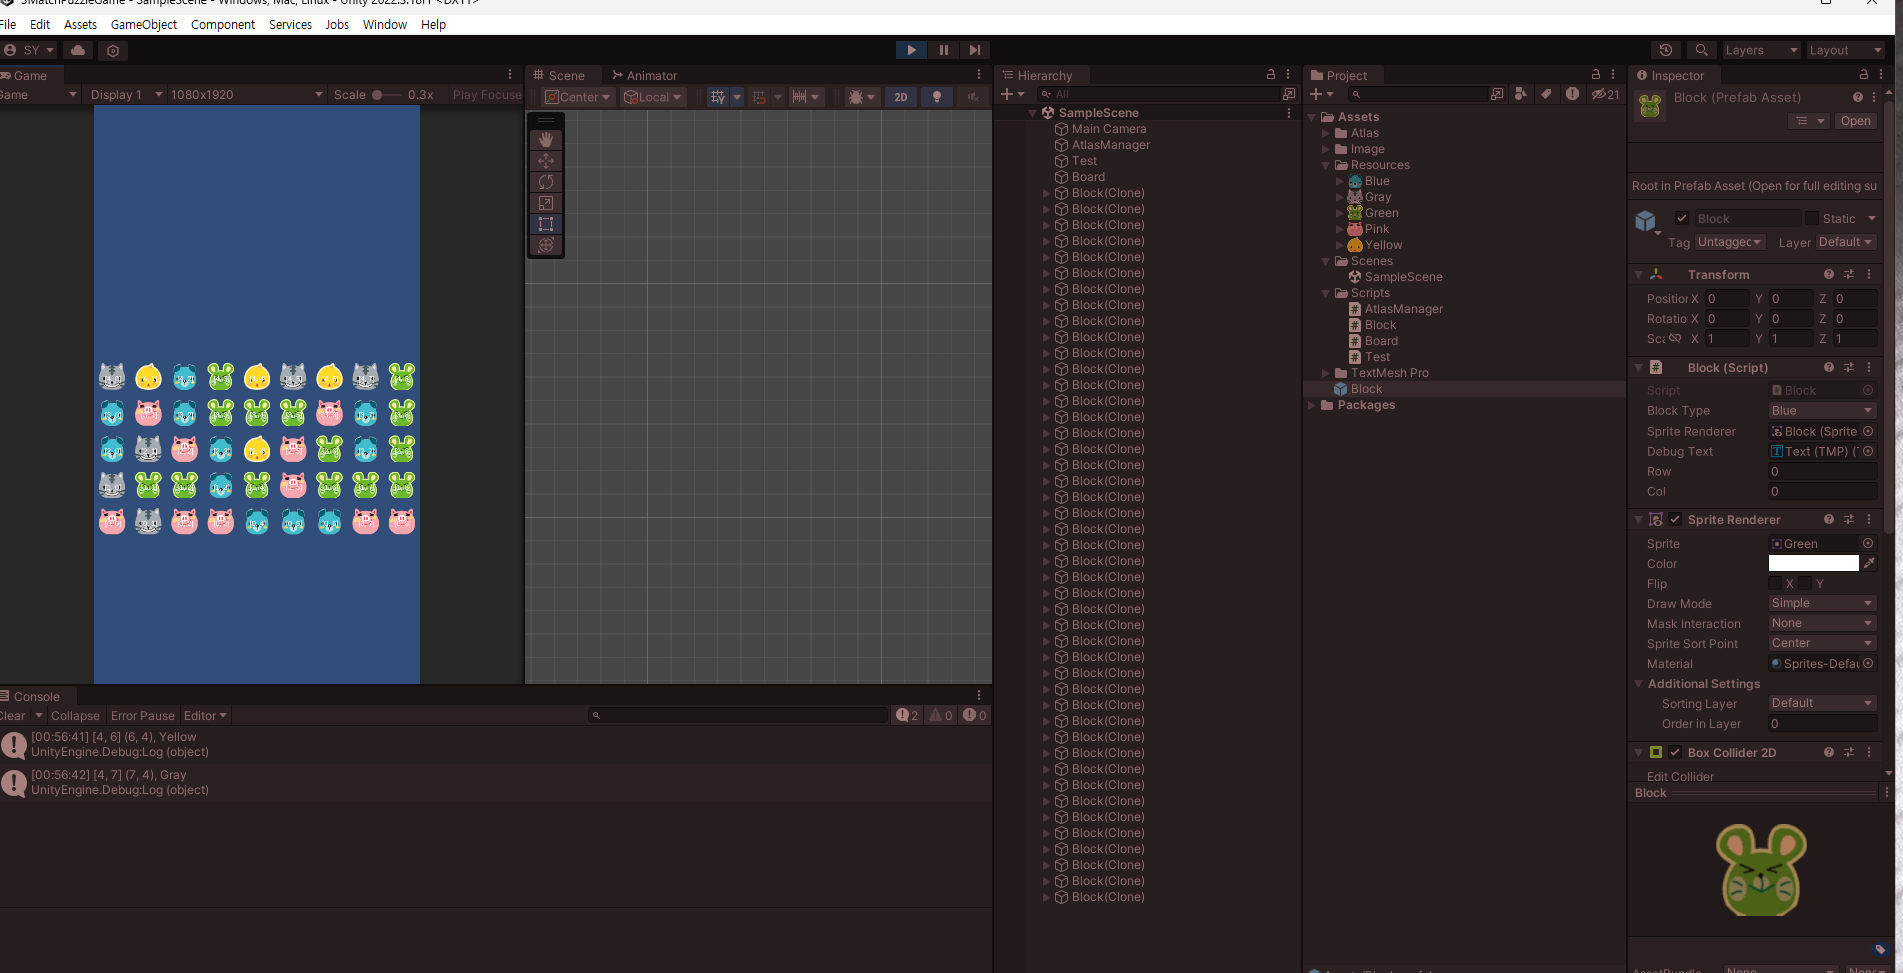This screenshot has width=1903, height=973.
Task: Open the snap increment ruler settings
Action: pyautogui.click(x=799, y=97)
